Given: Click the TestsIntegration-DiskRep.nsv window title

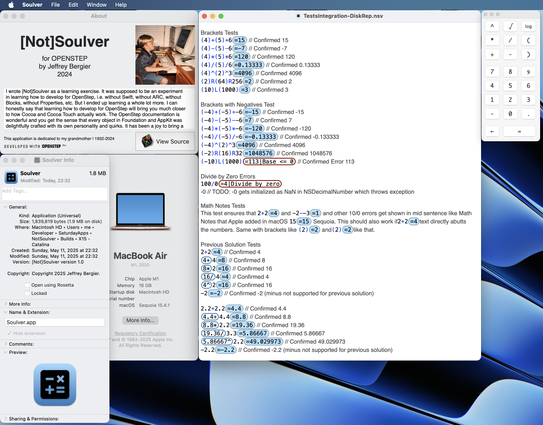Looking at the screenshot, I should coord(343,16).
